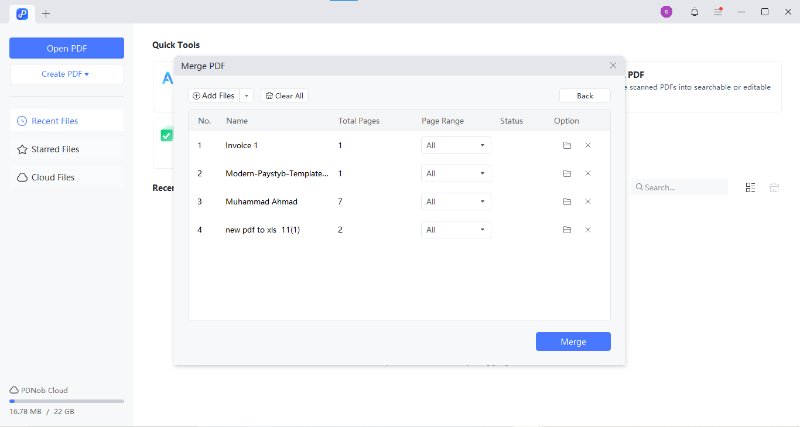Click the Open PDF button
The height and width of the screenshot is (427, 800).
pyautogui.click(x=66, y=48)
